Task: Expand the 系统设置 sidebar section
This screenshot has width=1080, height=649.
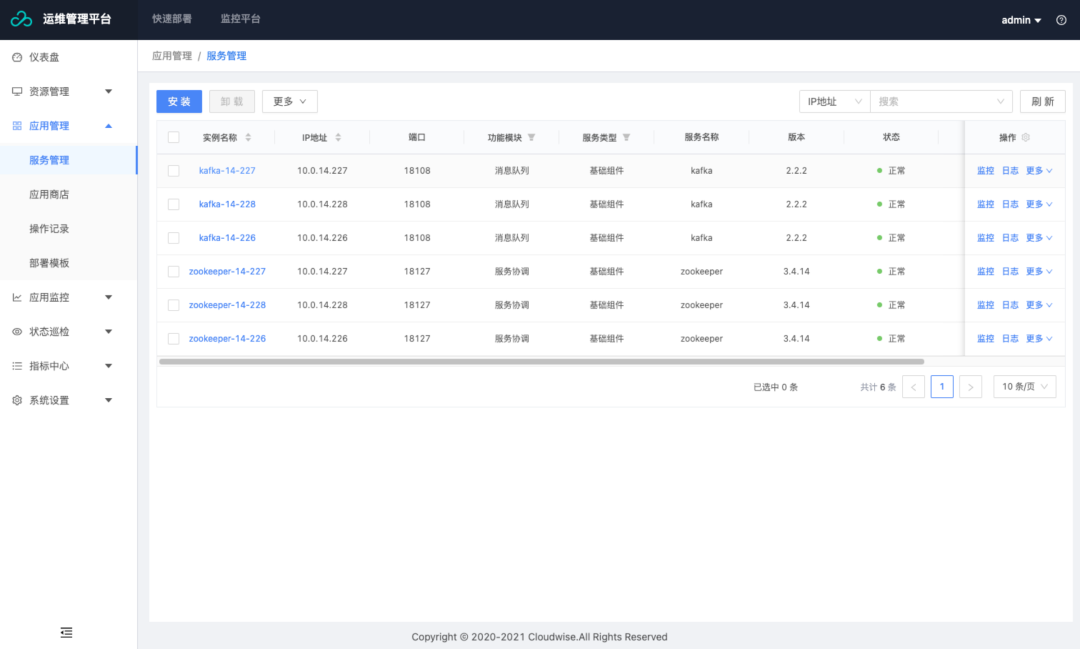Action: [68, 400]
